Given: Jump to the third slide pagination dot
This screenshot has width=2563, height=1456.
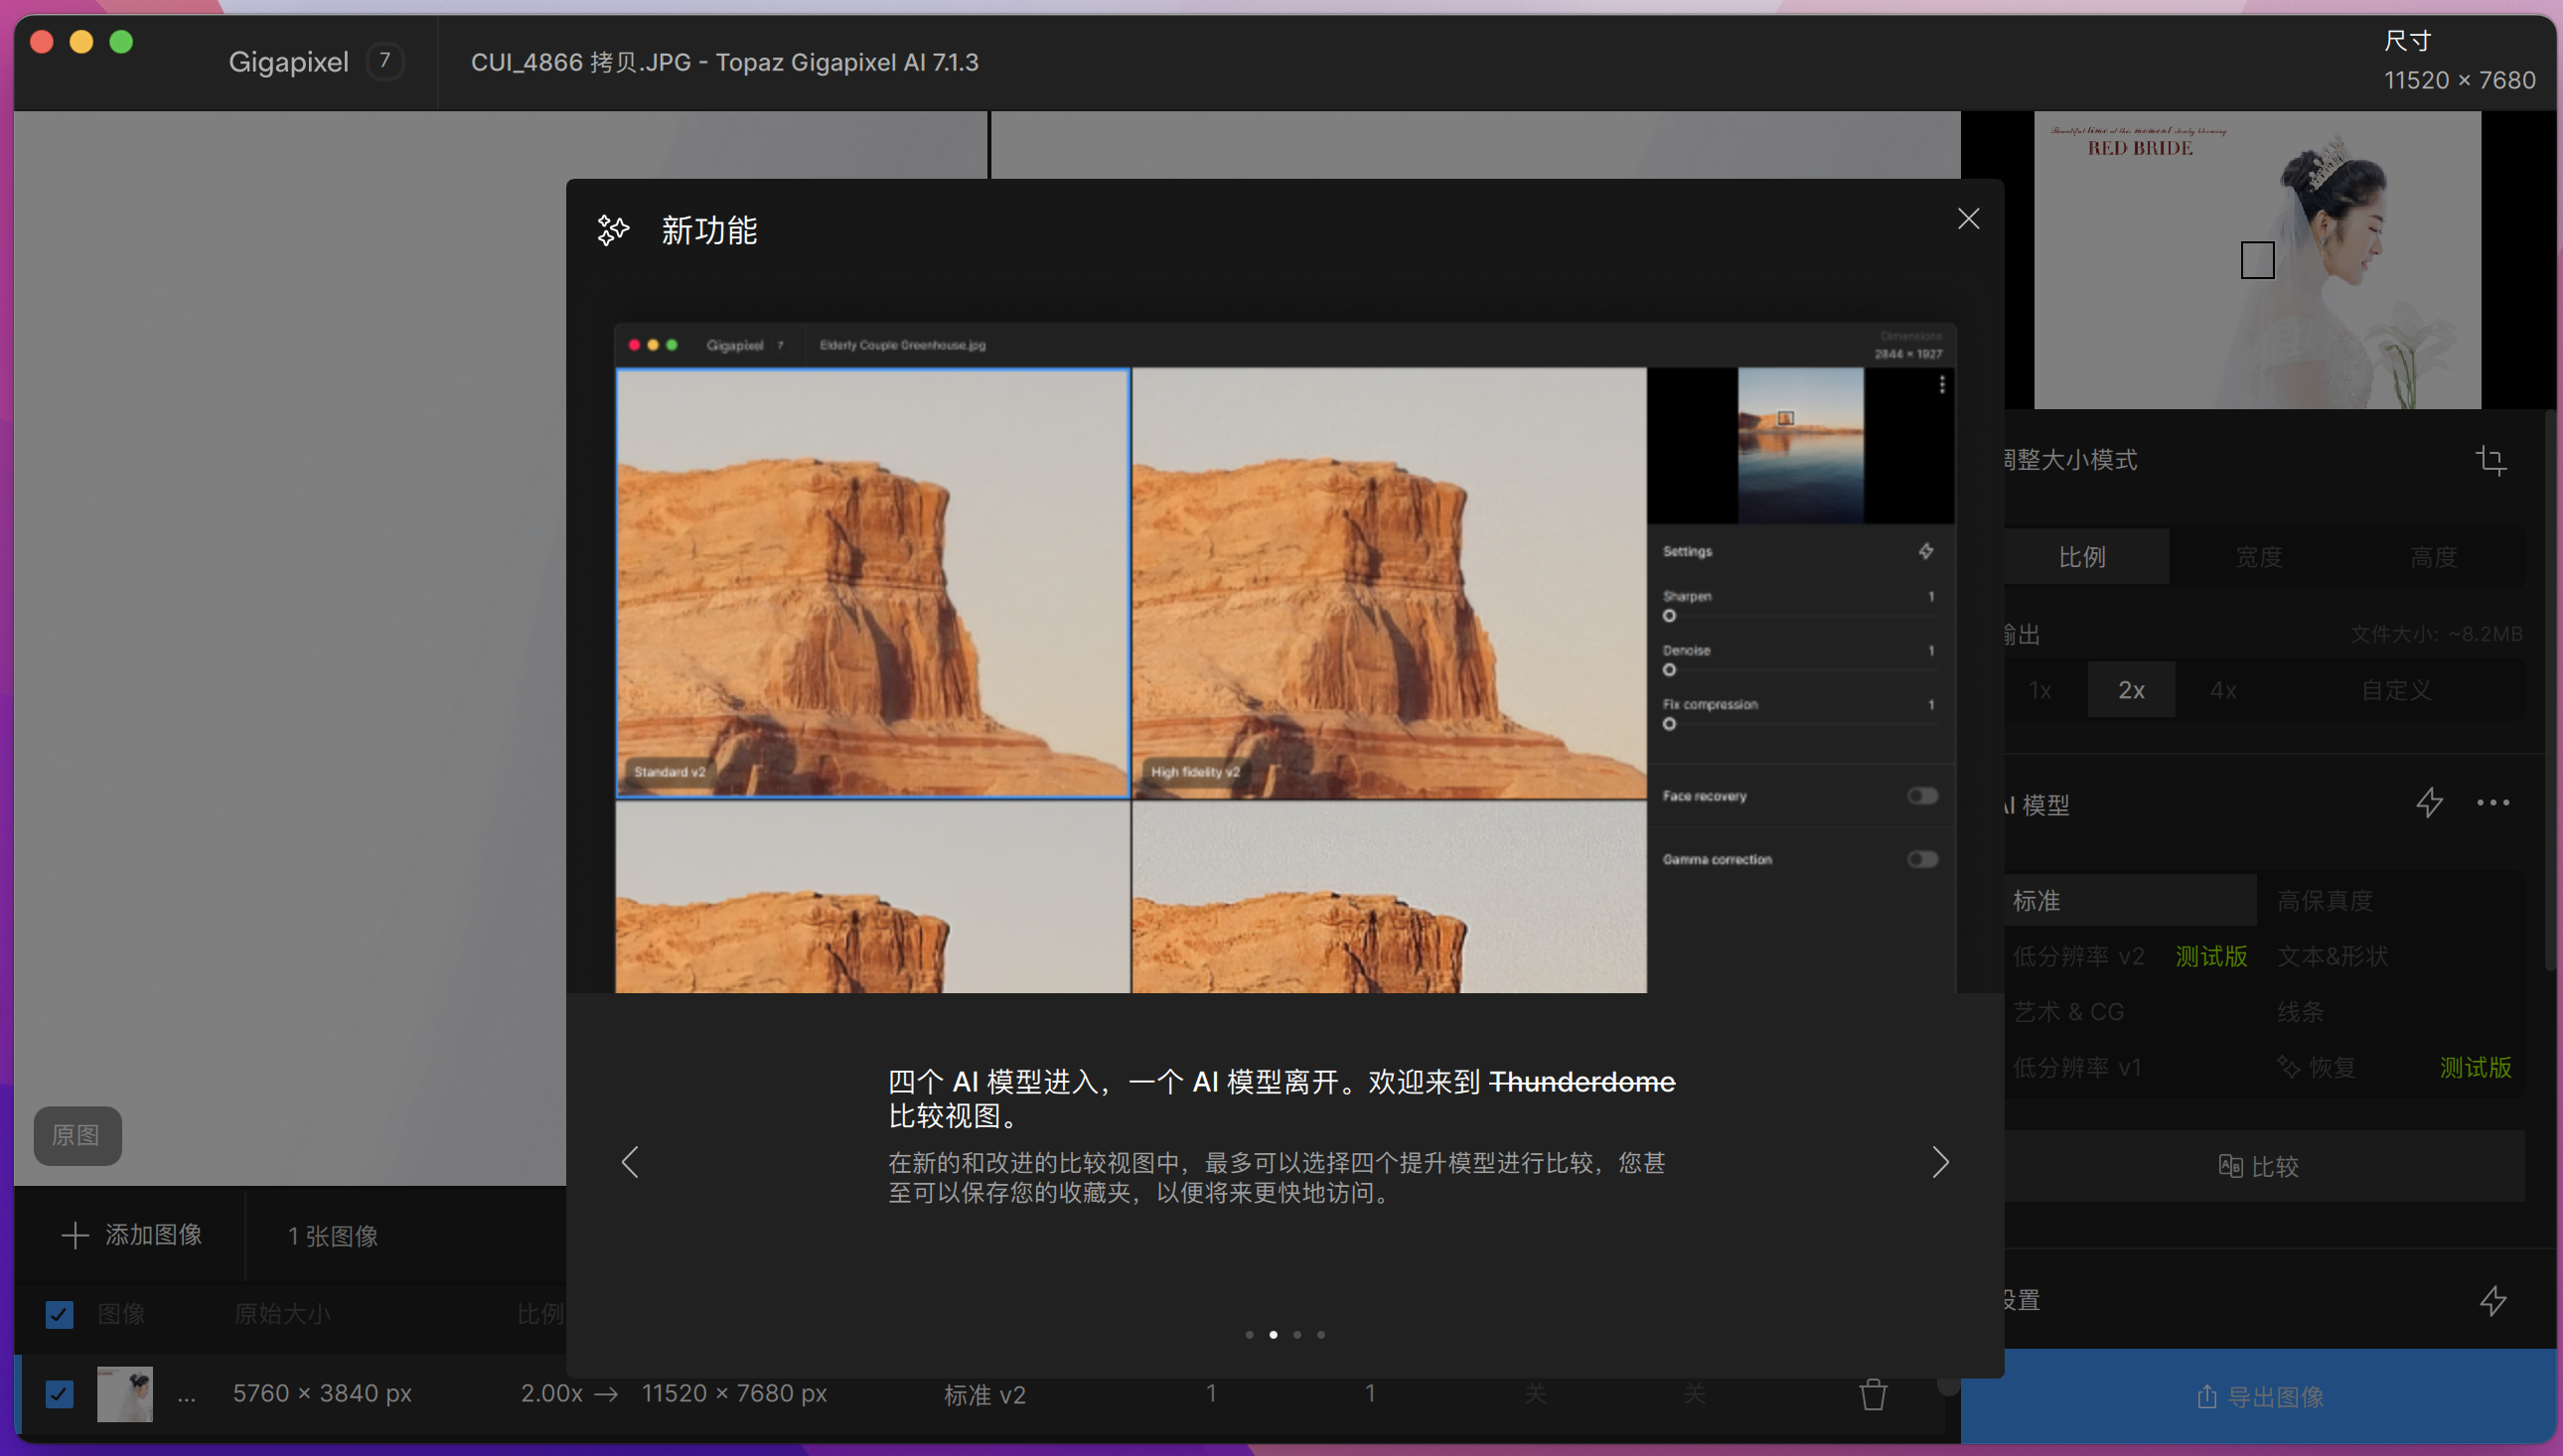Looking at the screenshot, I should coord(1297,1335).
